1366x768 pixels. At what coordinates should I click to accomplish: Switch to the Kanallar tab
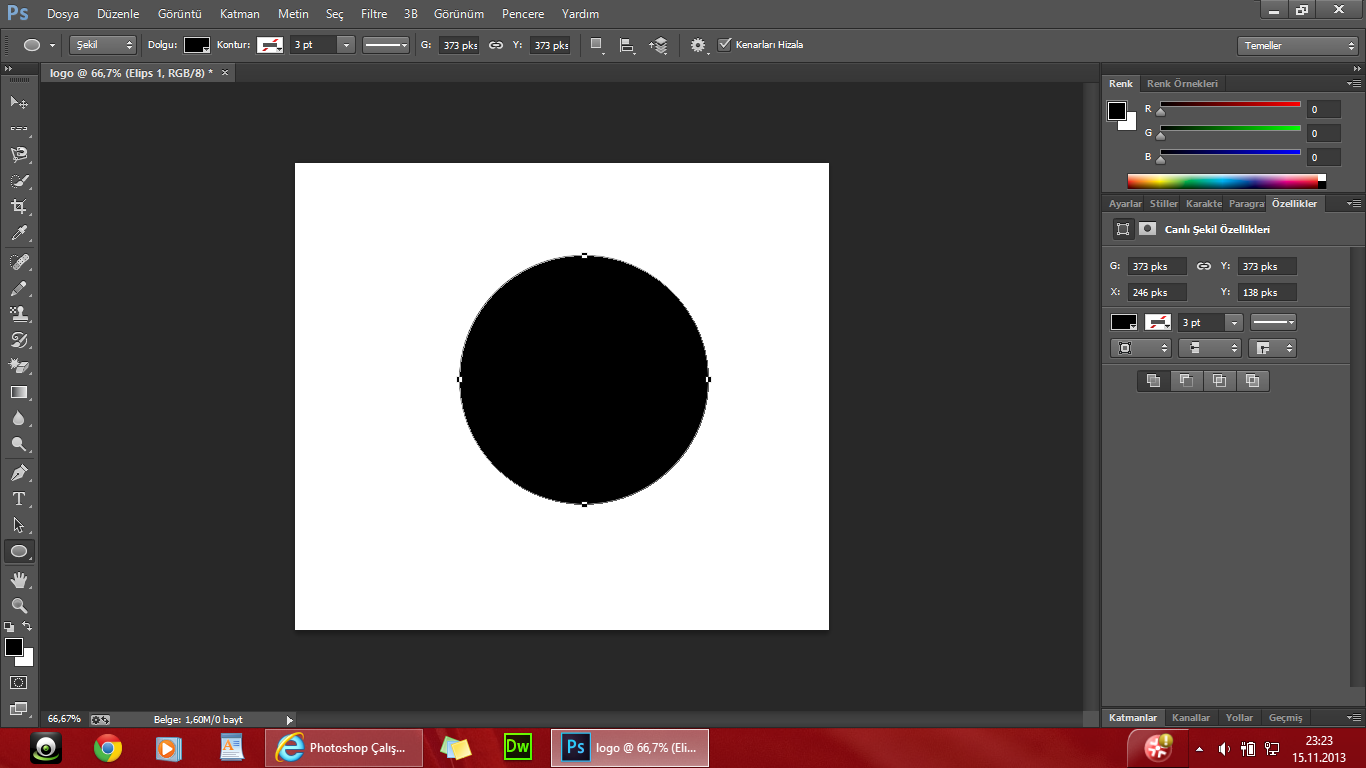coord(1191,717)
